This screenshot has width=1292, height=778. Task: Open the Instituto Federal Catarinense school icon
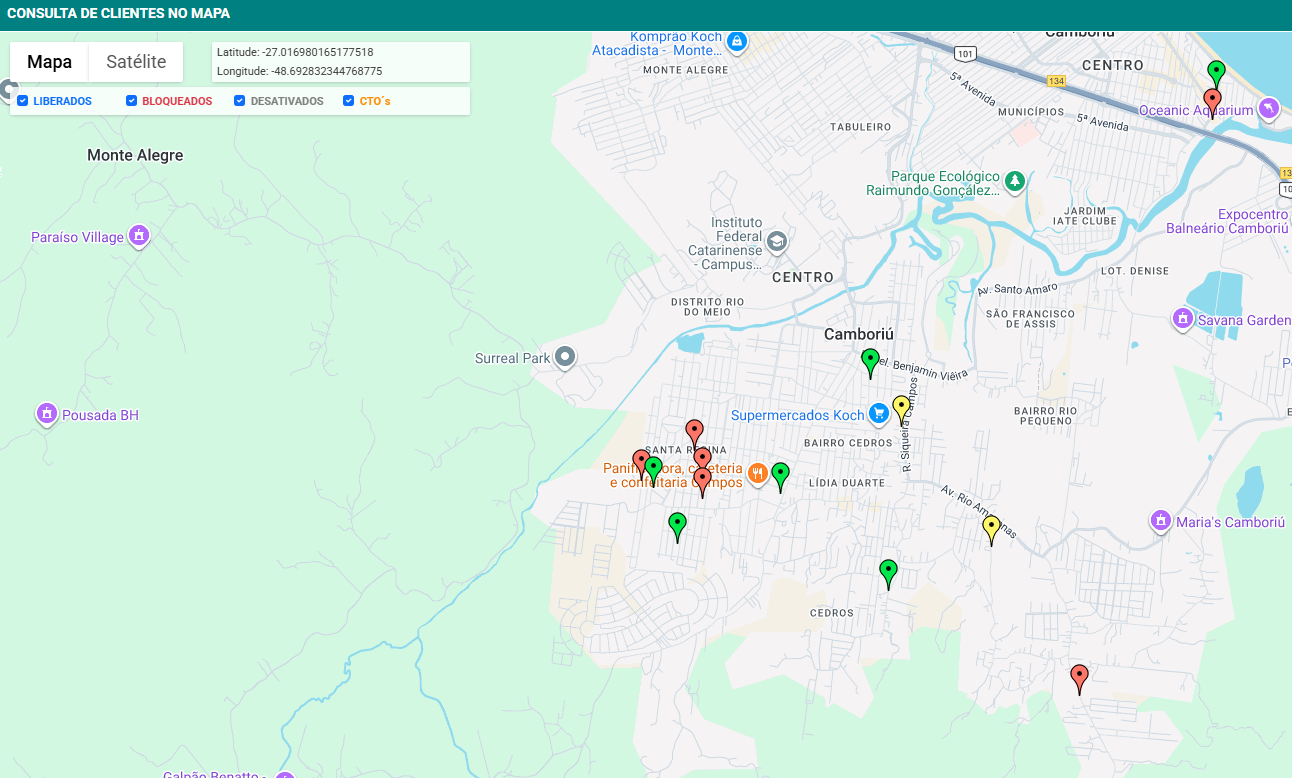tap(776, 241)
